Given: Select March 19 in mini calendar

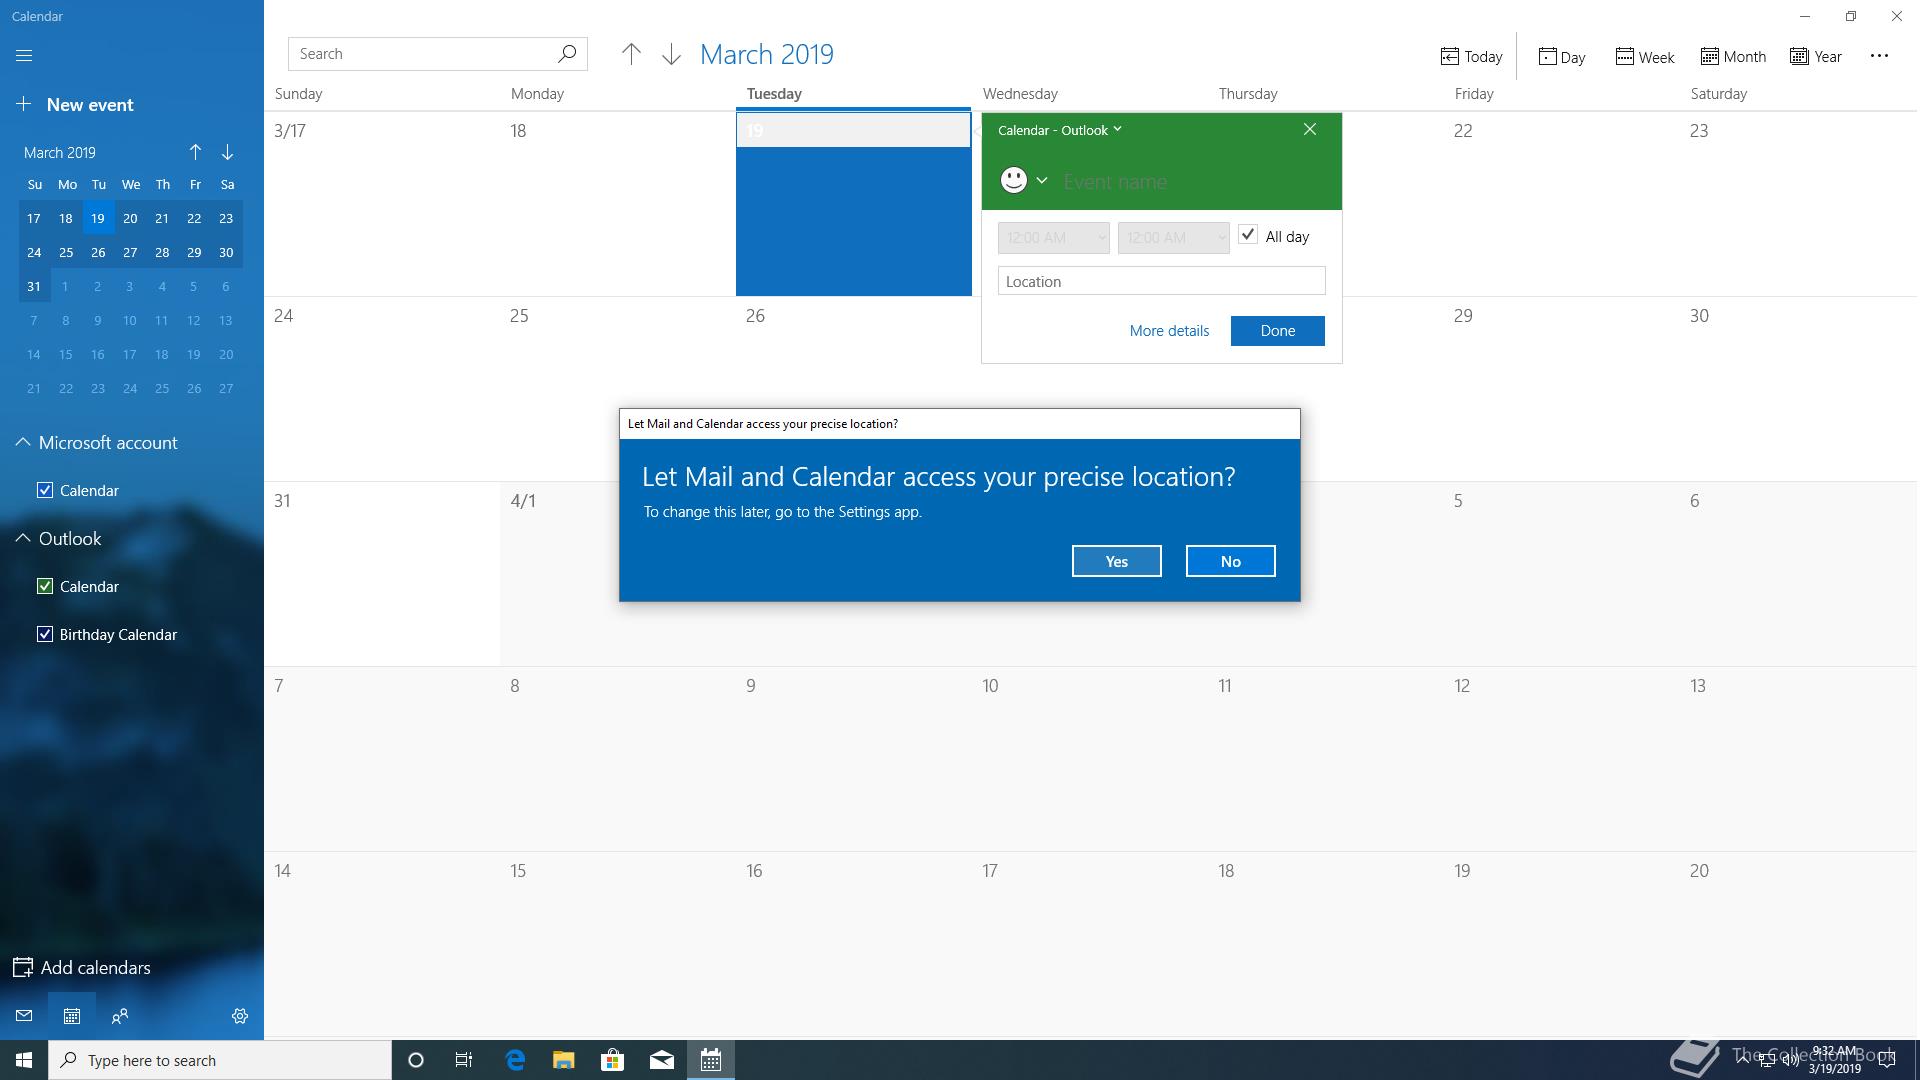Looking at the screenshot, I should point(98,218).
